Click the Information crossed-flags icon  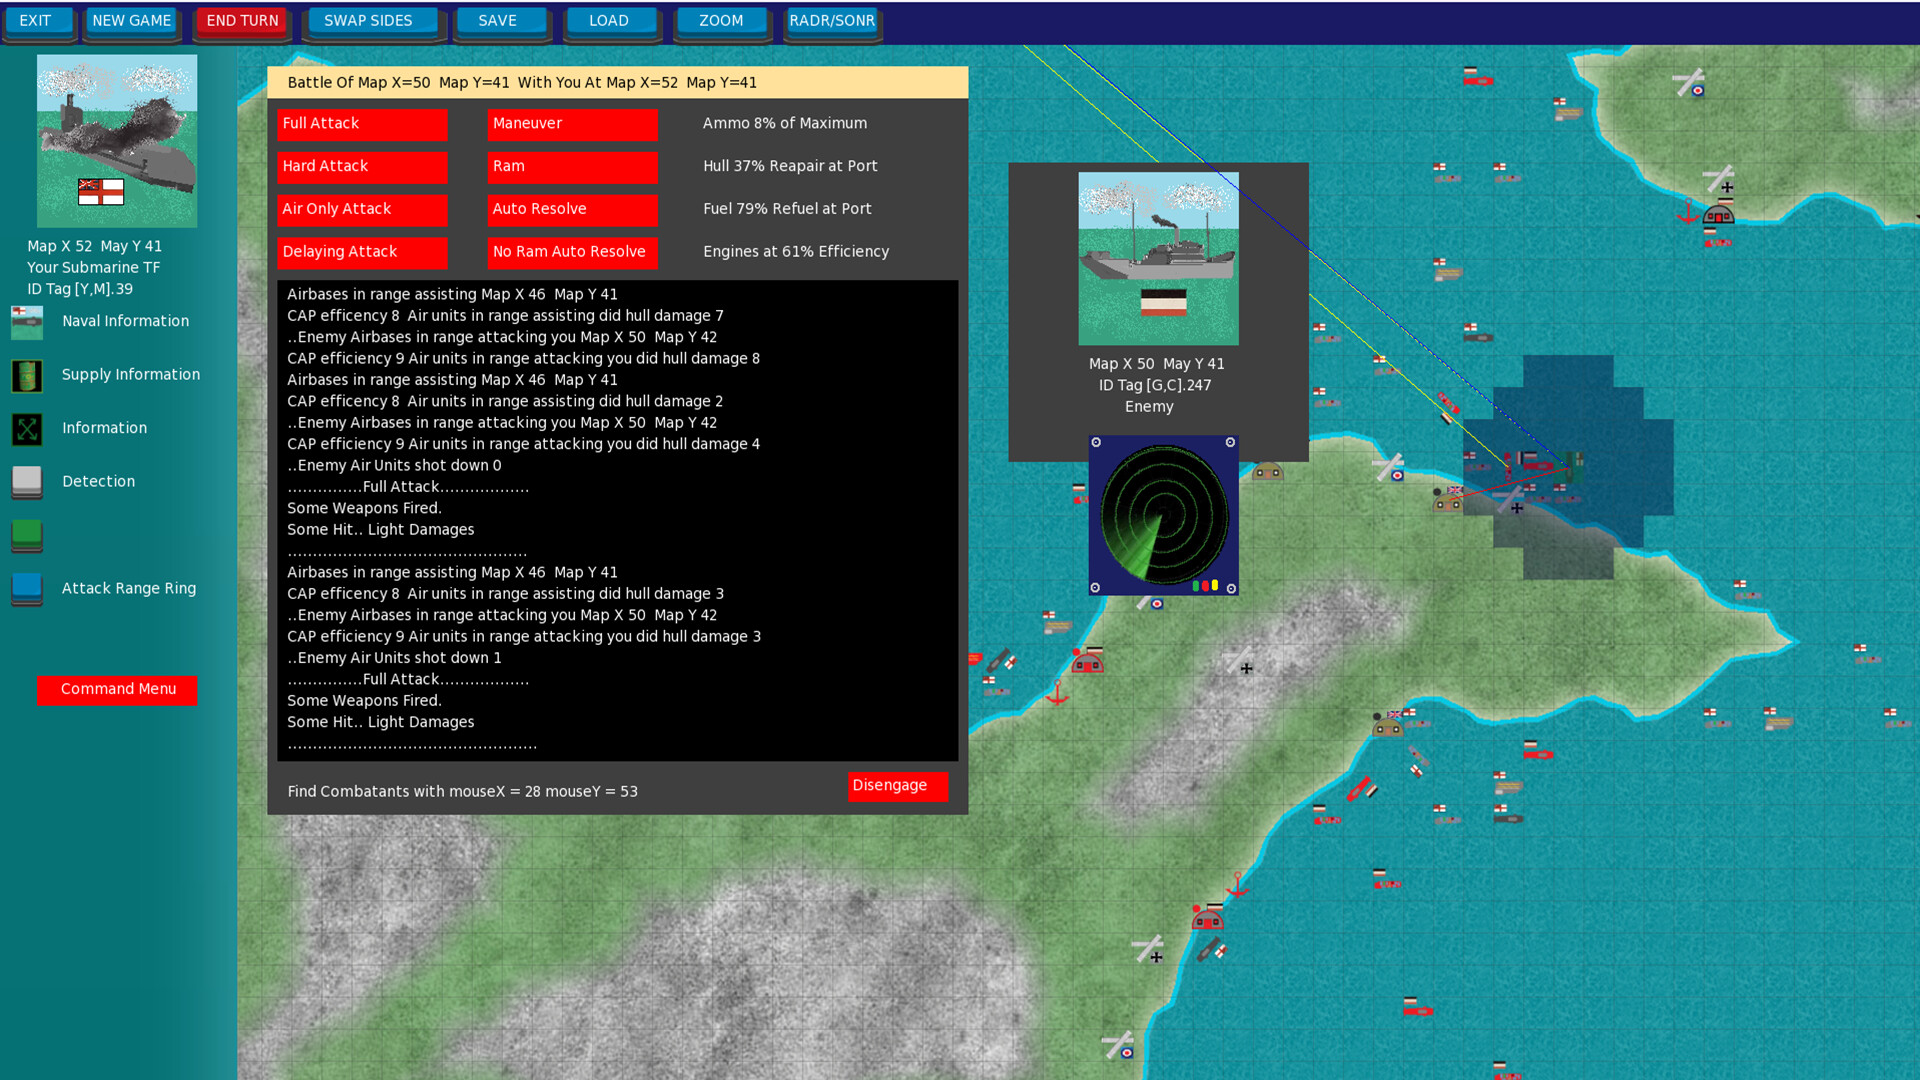click(x=27, y=429)
